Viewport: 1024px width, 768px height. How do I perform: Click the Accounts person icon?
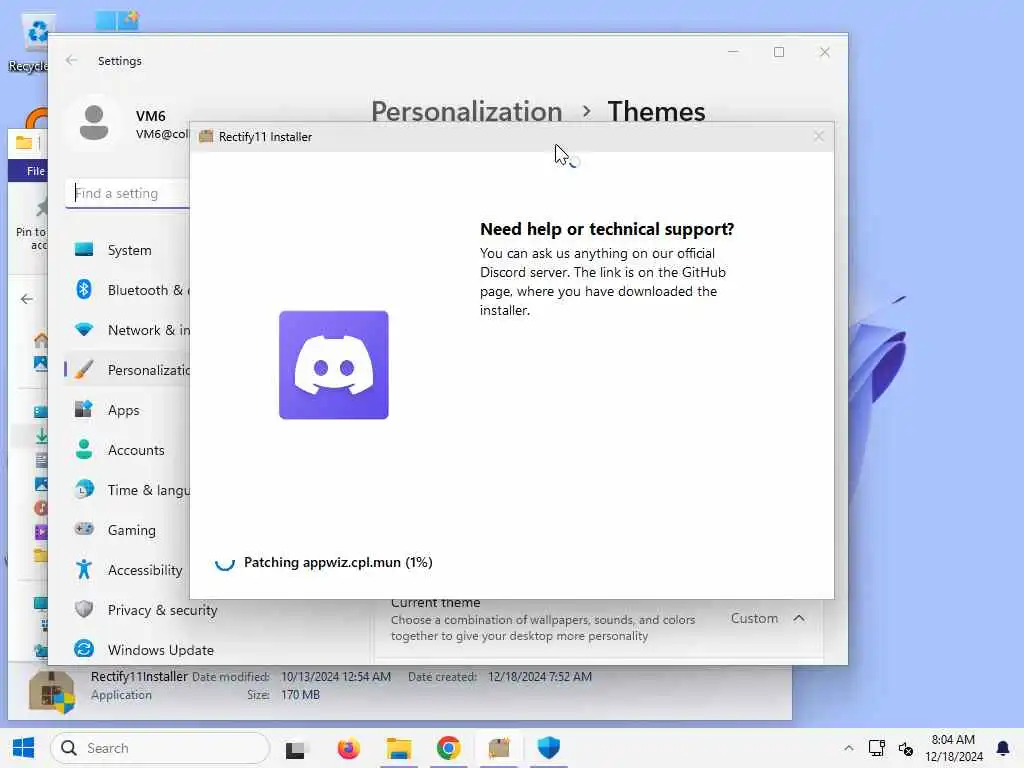(84, 449)
